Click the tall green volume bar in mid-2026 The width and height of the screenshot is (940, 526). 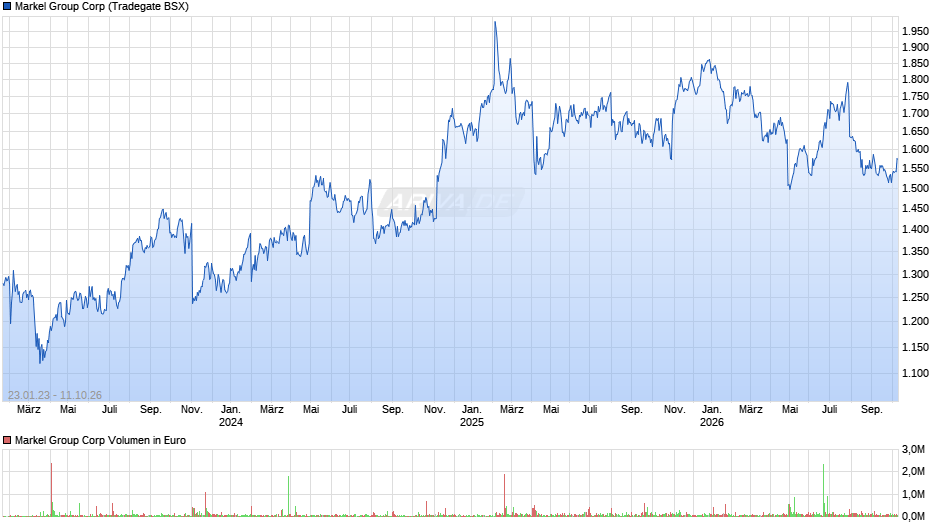[x=824, y=489]
